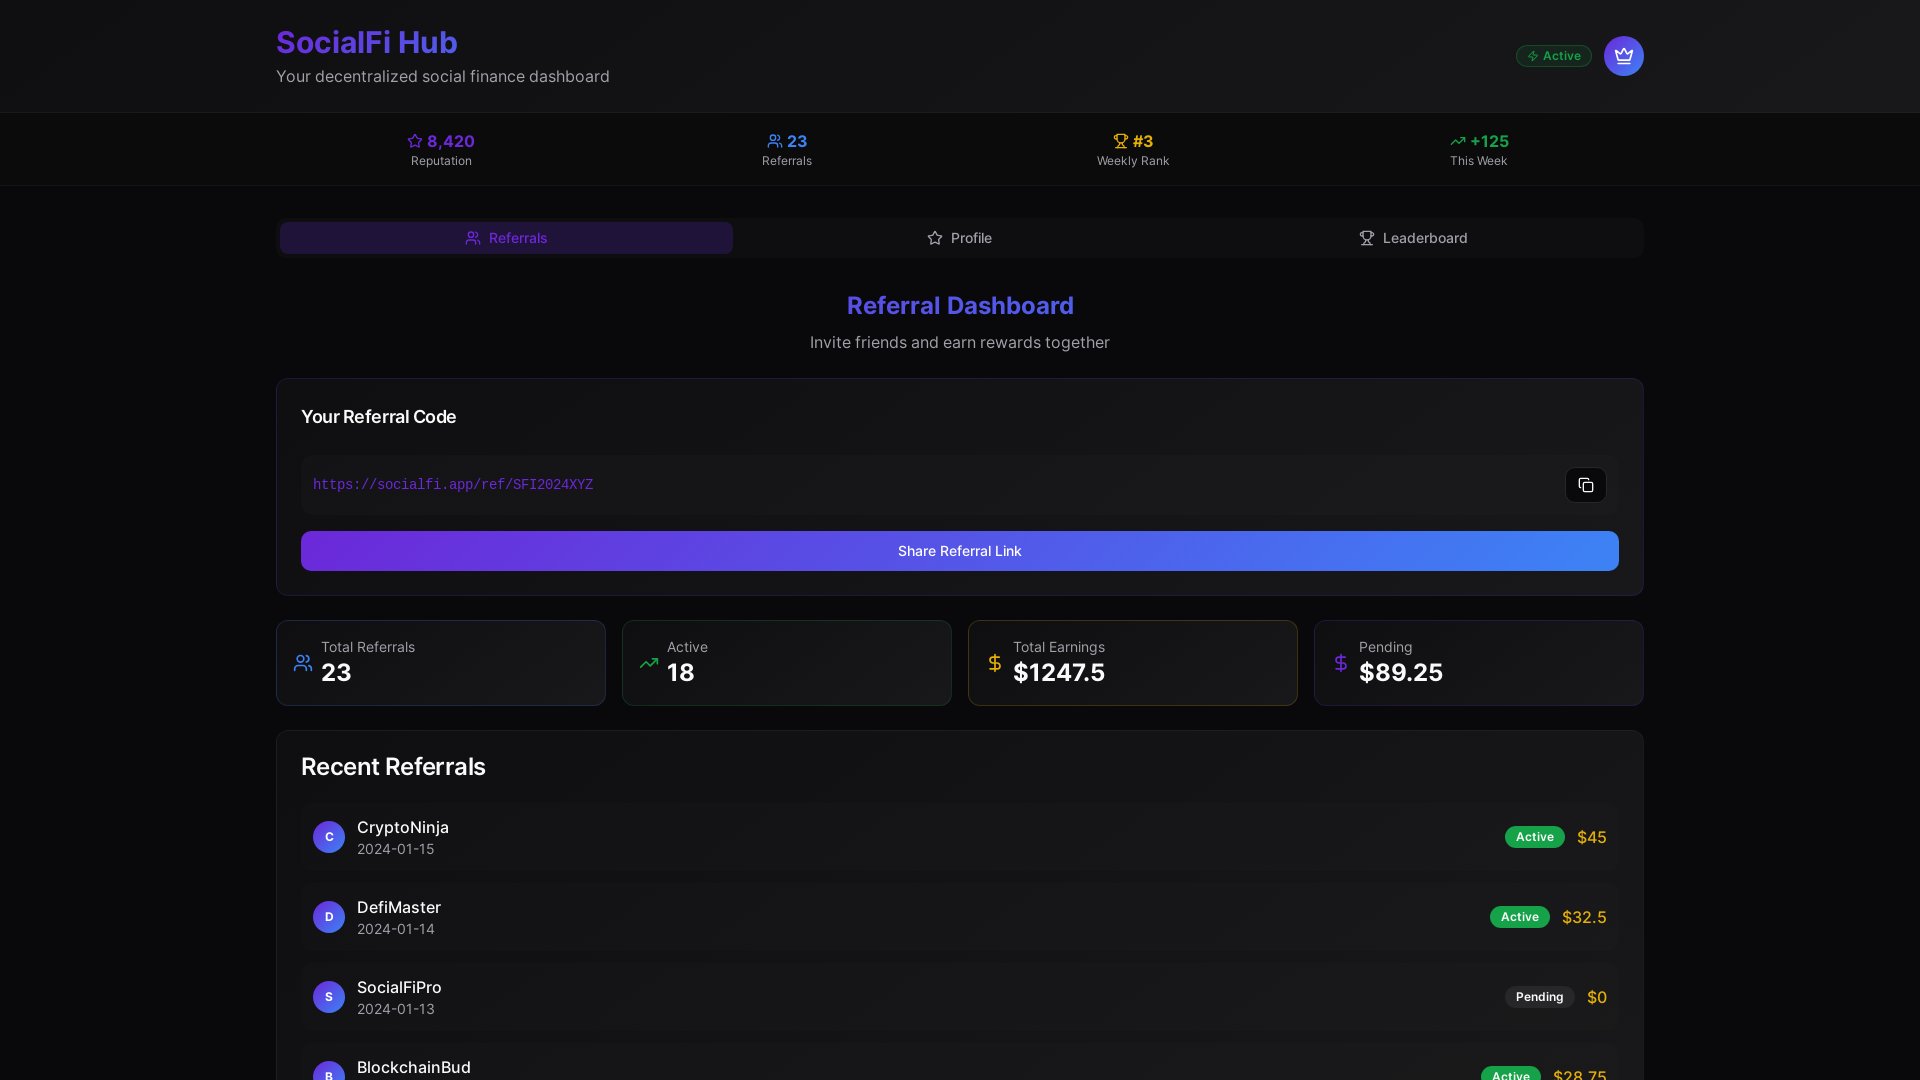Select the Referrals tab
1920x1080 pixels.
pyautogui.click(x=506, y=238)
